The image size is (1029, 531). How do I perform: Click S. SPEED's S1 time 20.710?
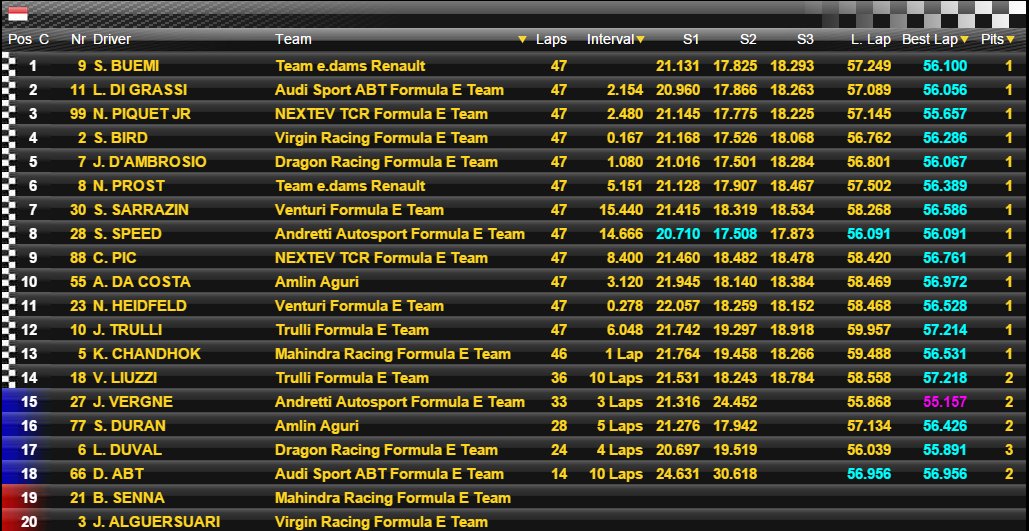677,234
